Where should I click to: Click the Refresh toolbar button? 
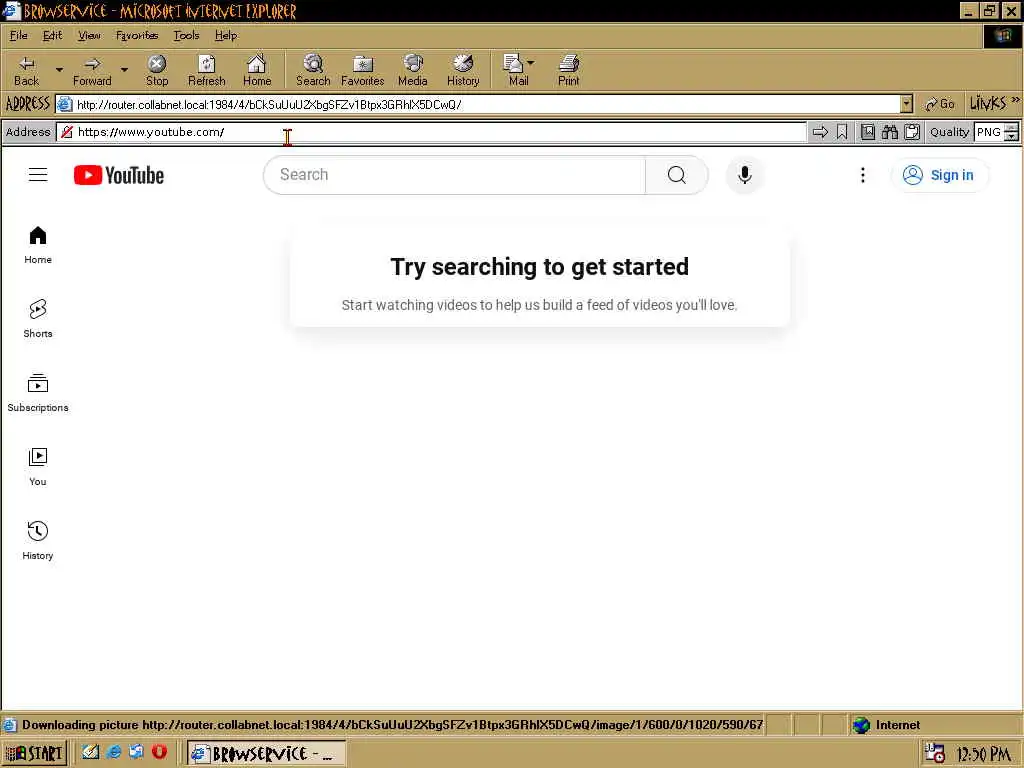(206, 71)
